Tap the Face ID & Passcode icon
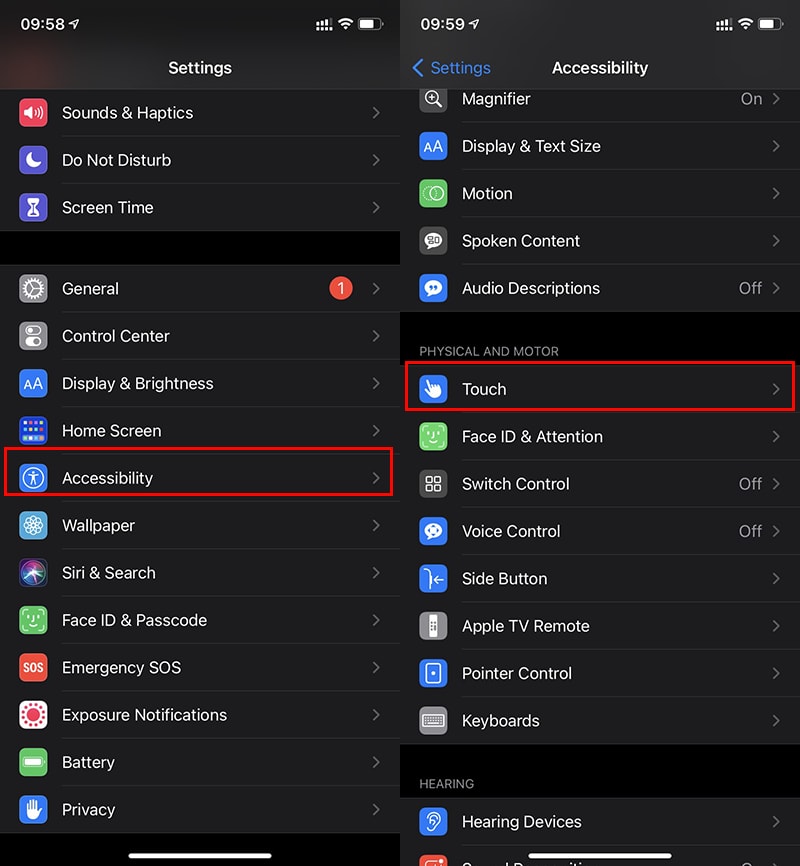This screenshot has width=800, height=866. point(33,620)
